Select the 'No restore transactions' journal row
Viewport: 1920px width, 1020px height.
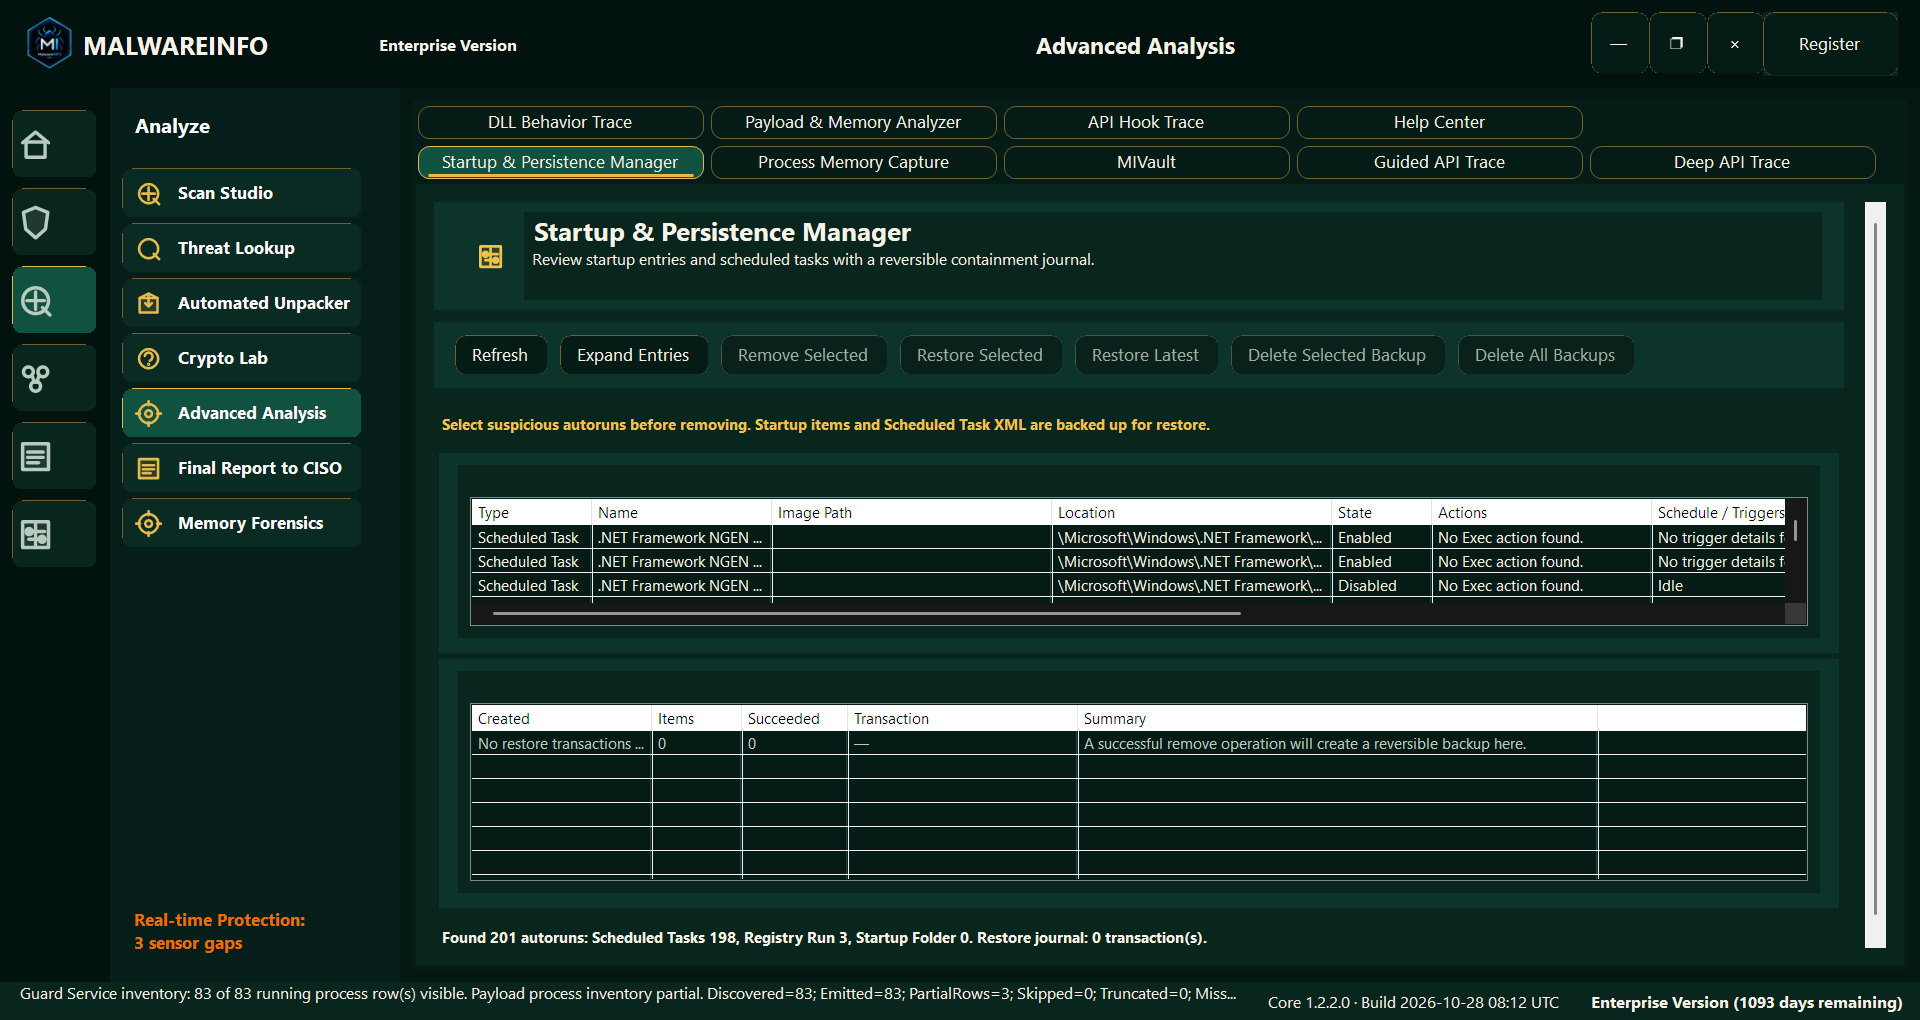(x=1139, y=744)
